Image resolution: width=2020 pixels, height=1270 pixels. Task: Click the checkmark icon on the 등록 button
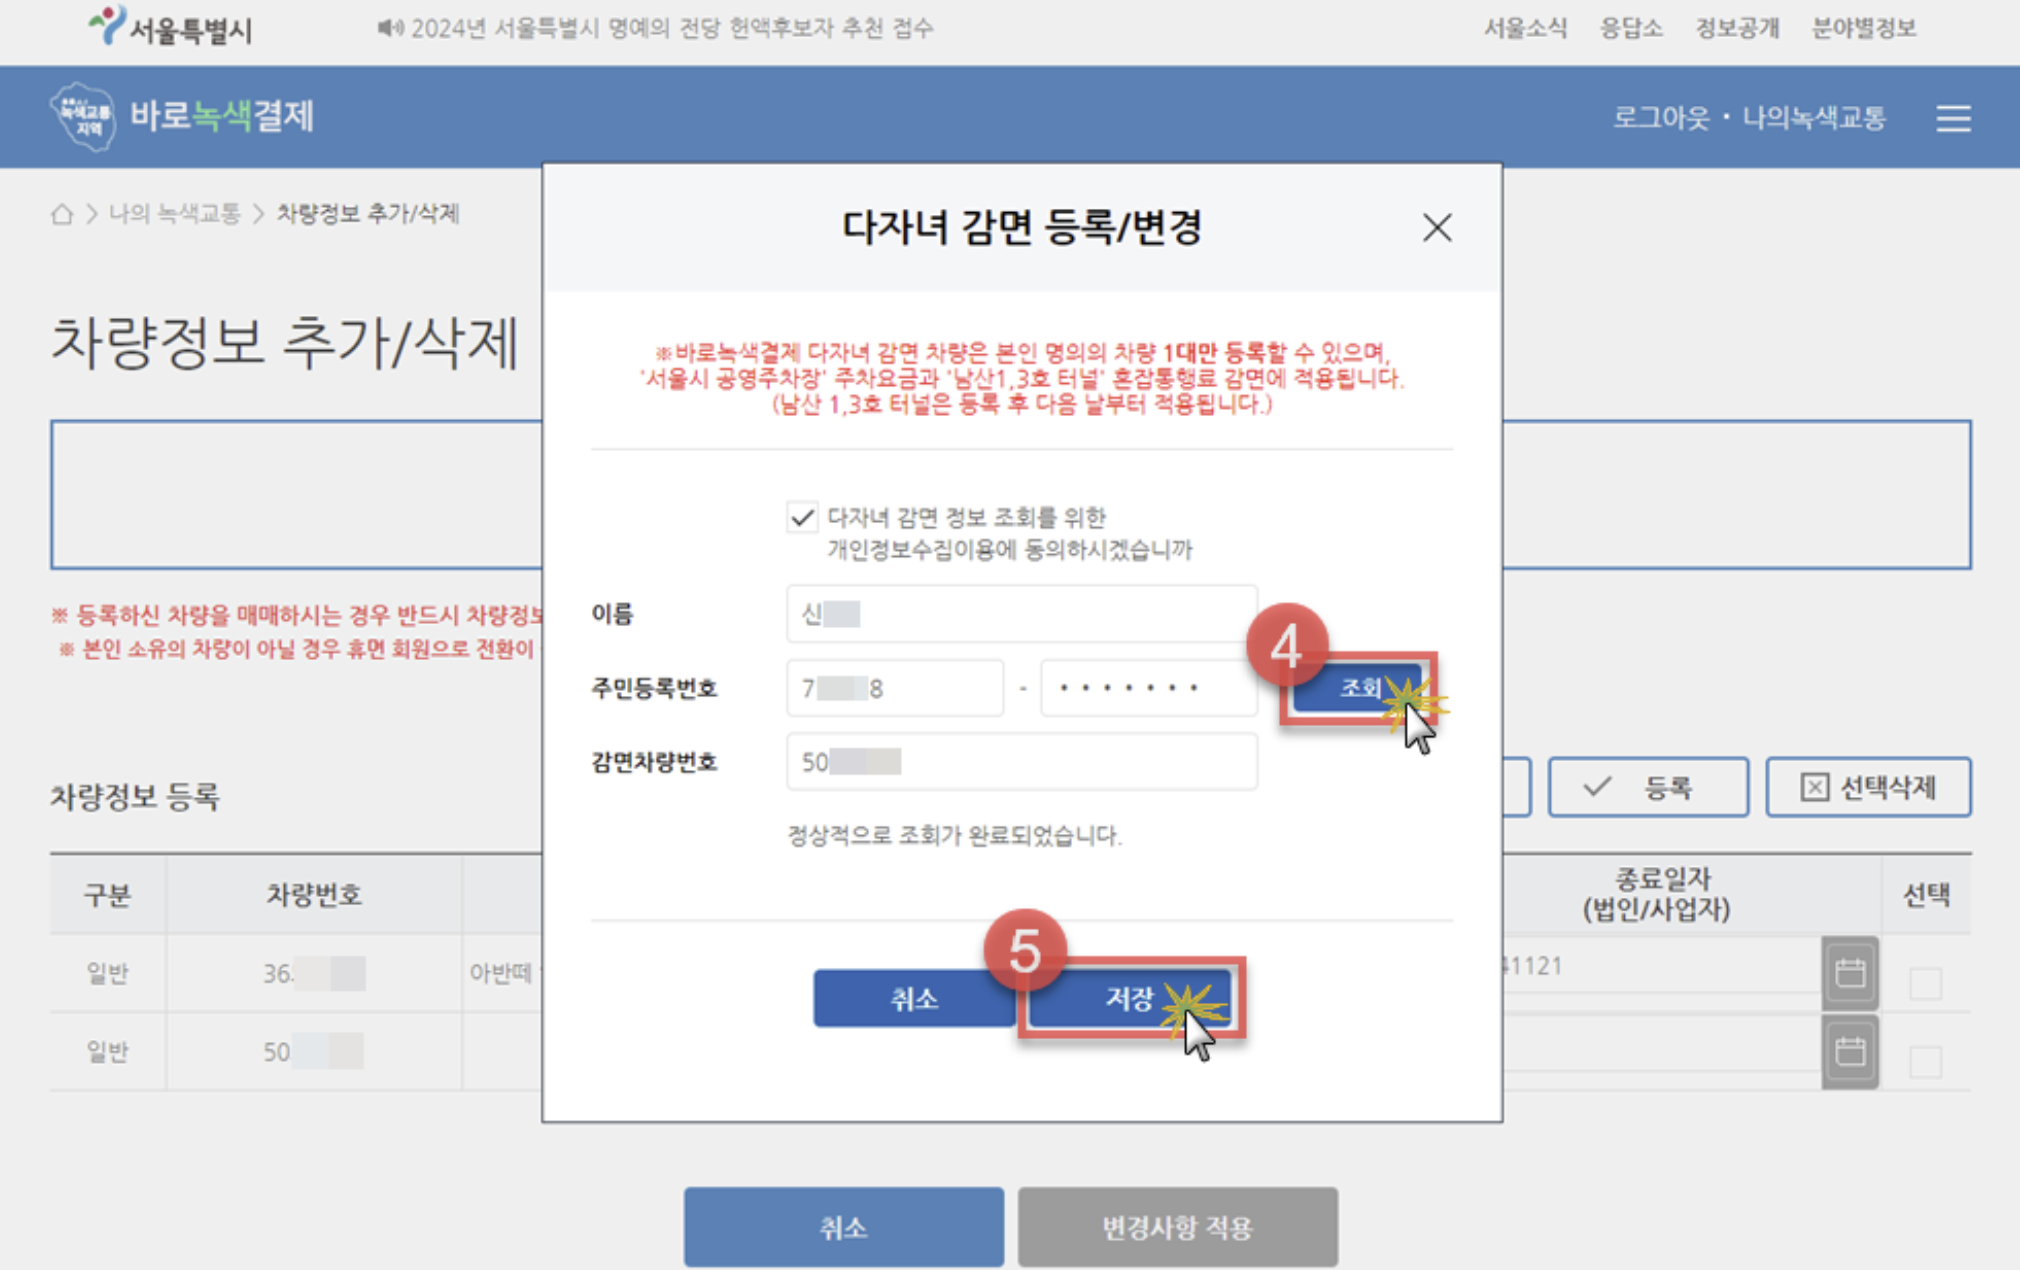(x=1597, y=787)
